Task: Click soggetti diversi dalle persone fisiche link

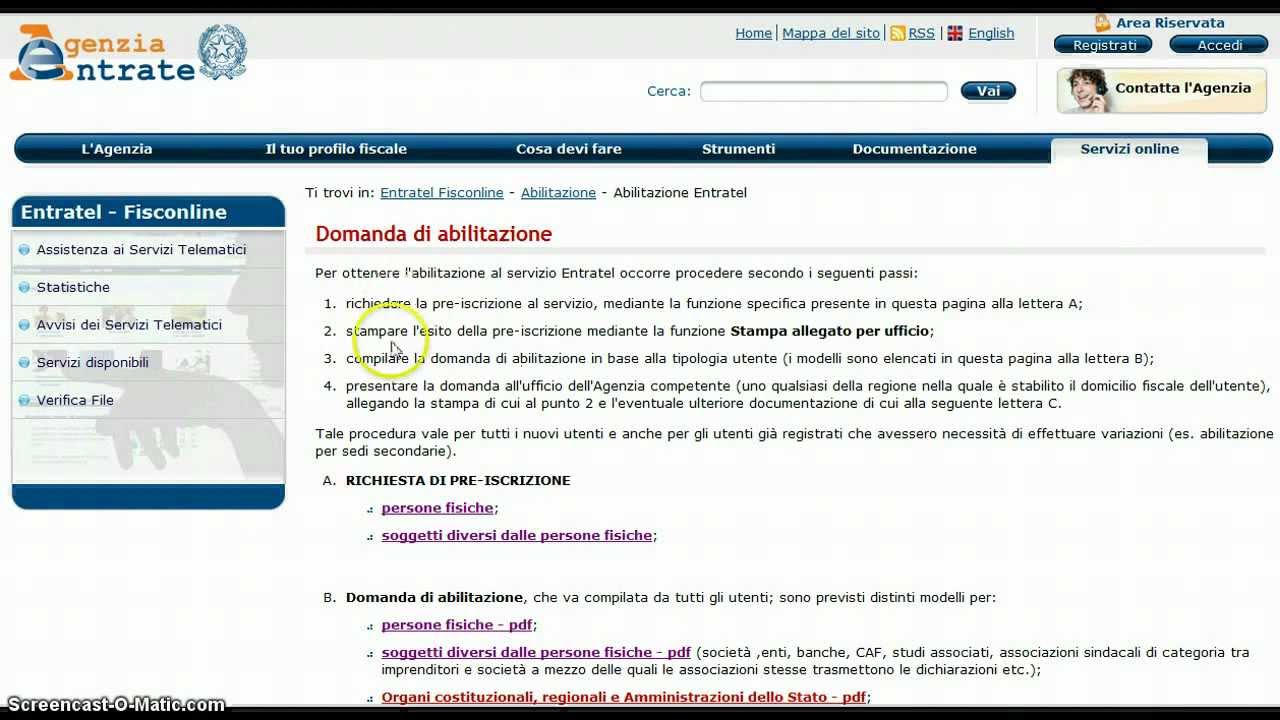Action: coord(516,536)
